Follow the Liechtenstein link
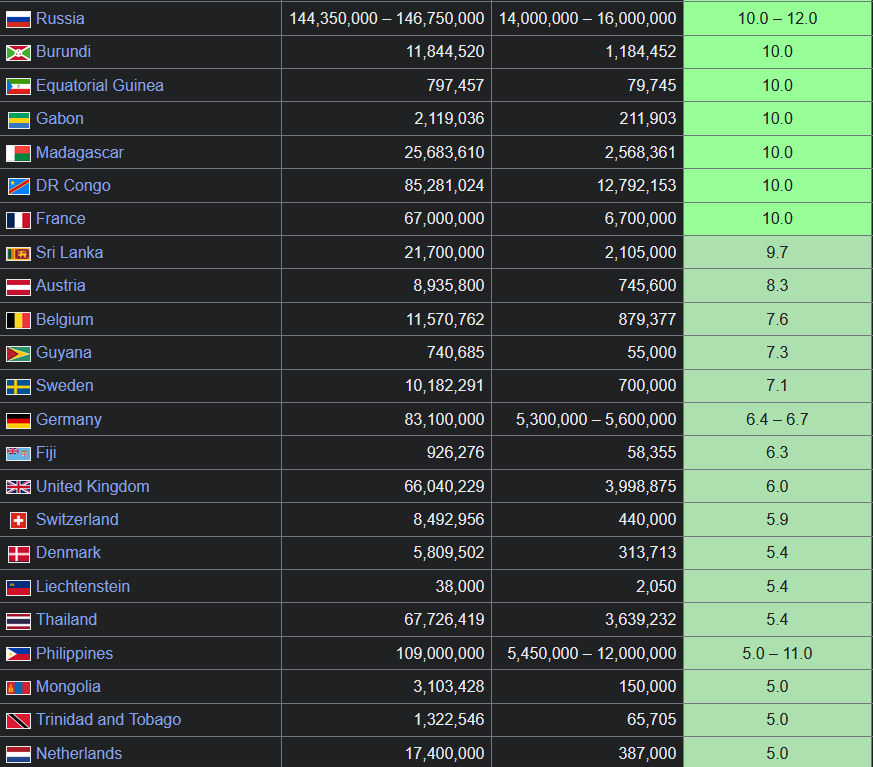The height and width of the screenshot is (767, 873). click(x=83, y=587)
